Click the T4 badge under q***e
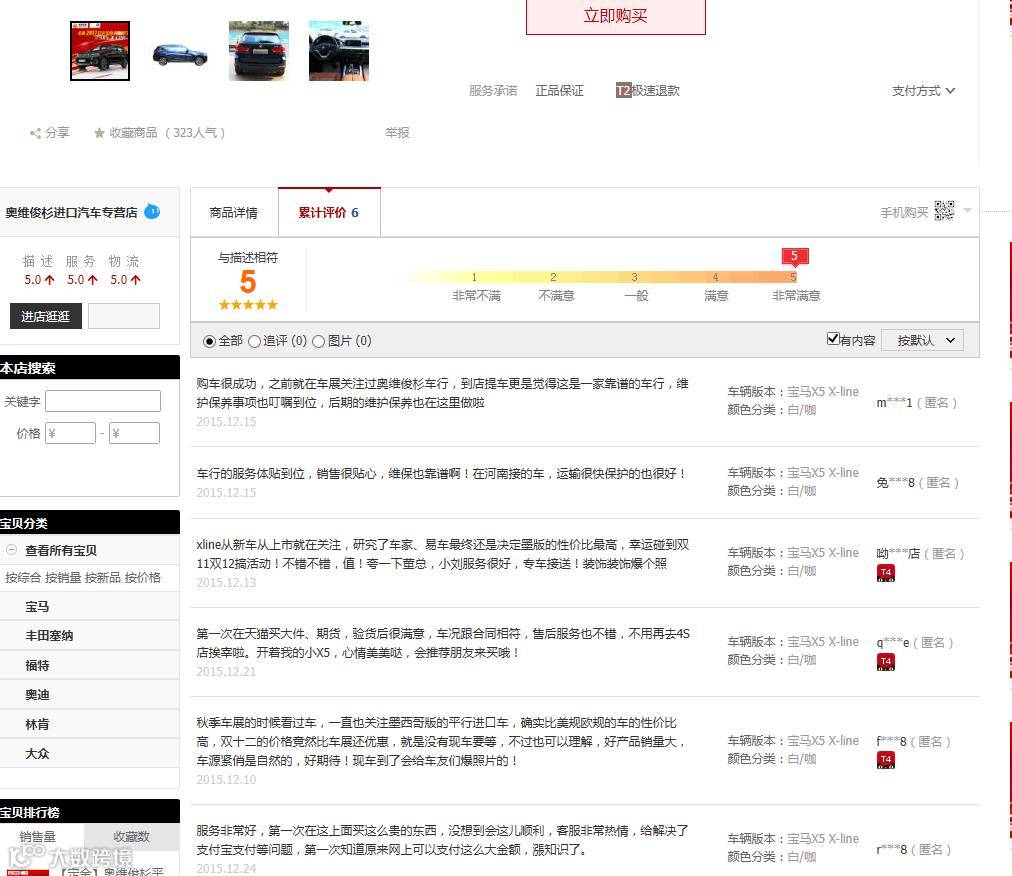 pos(886,662)
